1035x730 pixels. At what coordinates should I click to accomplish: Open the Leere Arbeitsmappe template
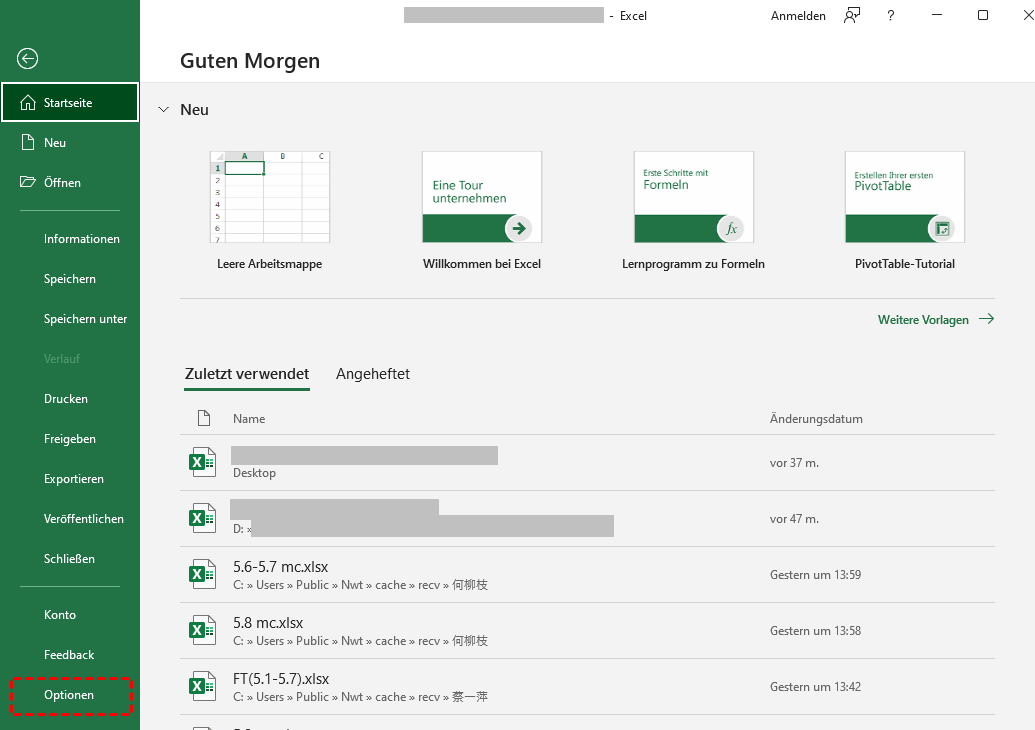(269, 198)
